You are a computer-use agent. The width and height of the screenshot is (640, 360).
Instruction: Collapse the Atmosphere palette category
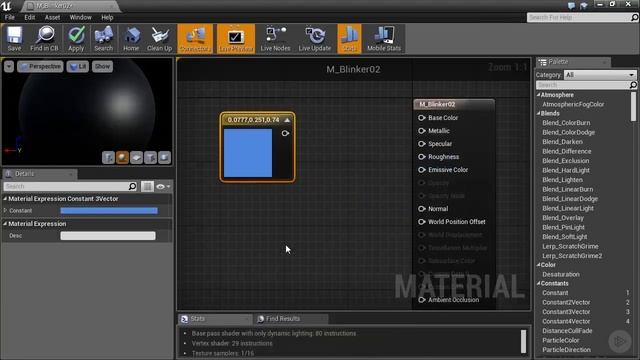538,95
